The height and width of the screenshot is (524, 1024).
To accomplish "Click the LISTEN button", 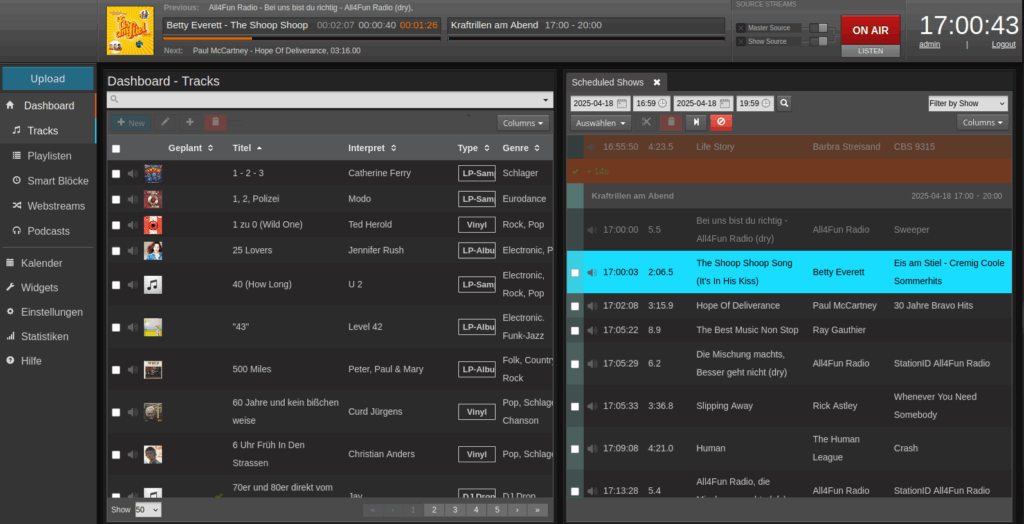I will tap(871, 51).
